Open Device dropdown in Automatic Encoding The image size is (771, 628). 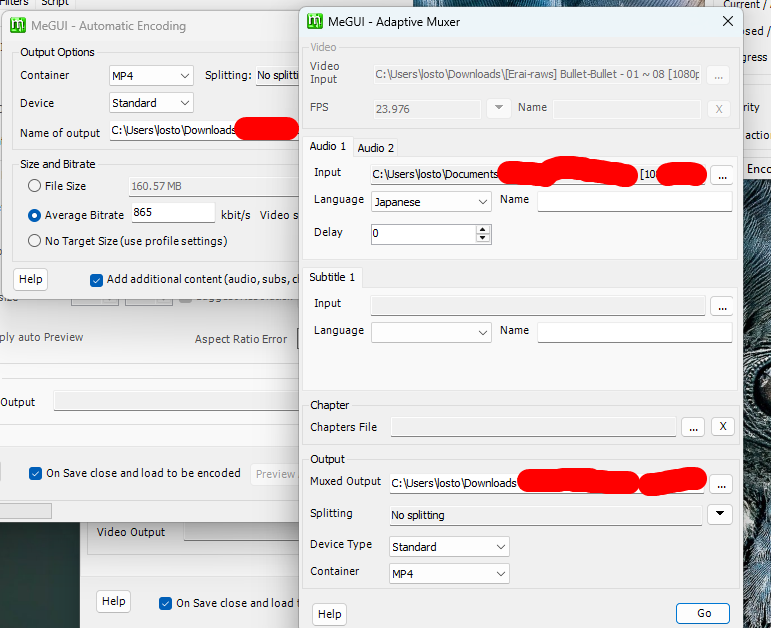[x=151, y=103]
